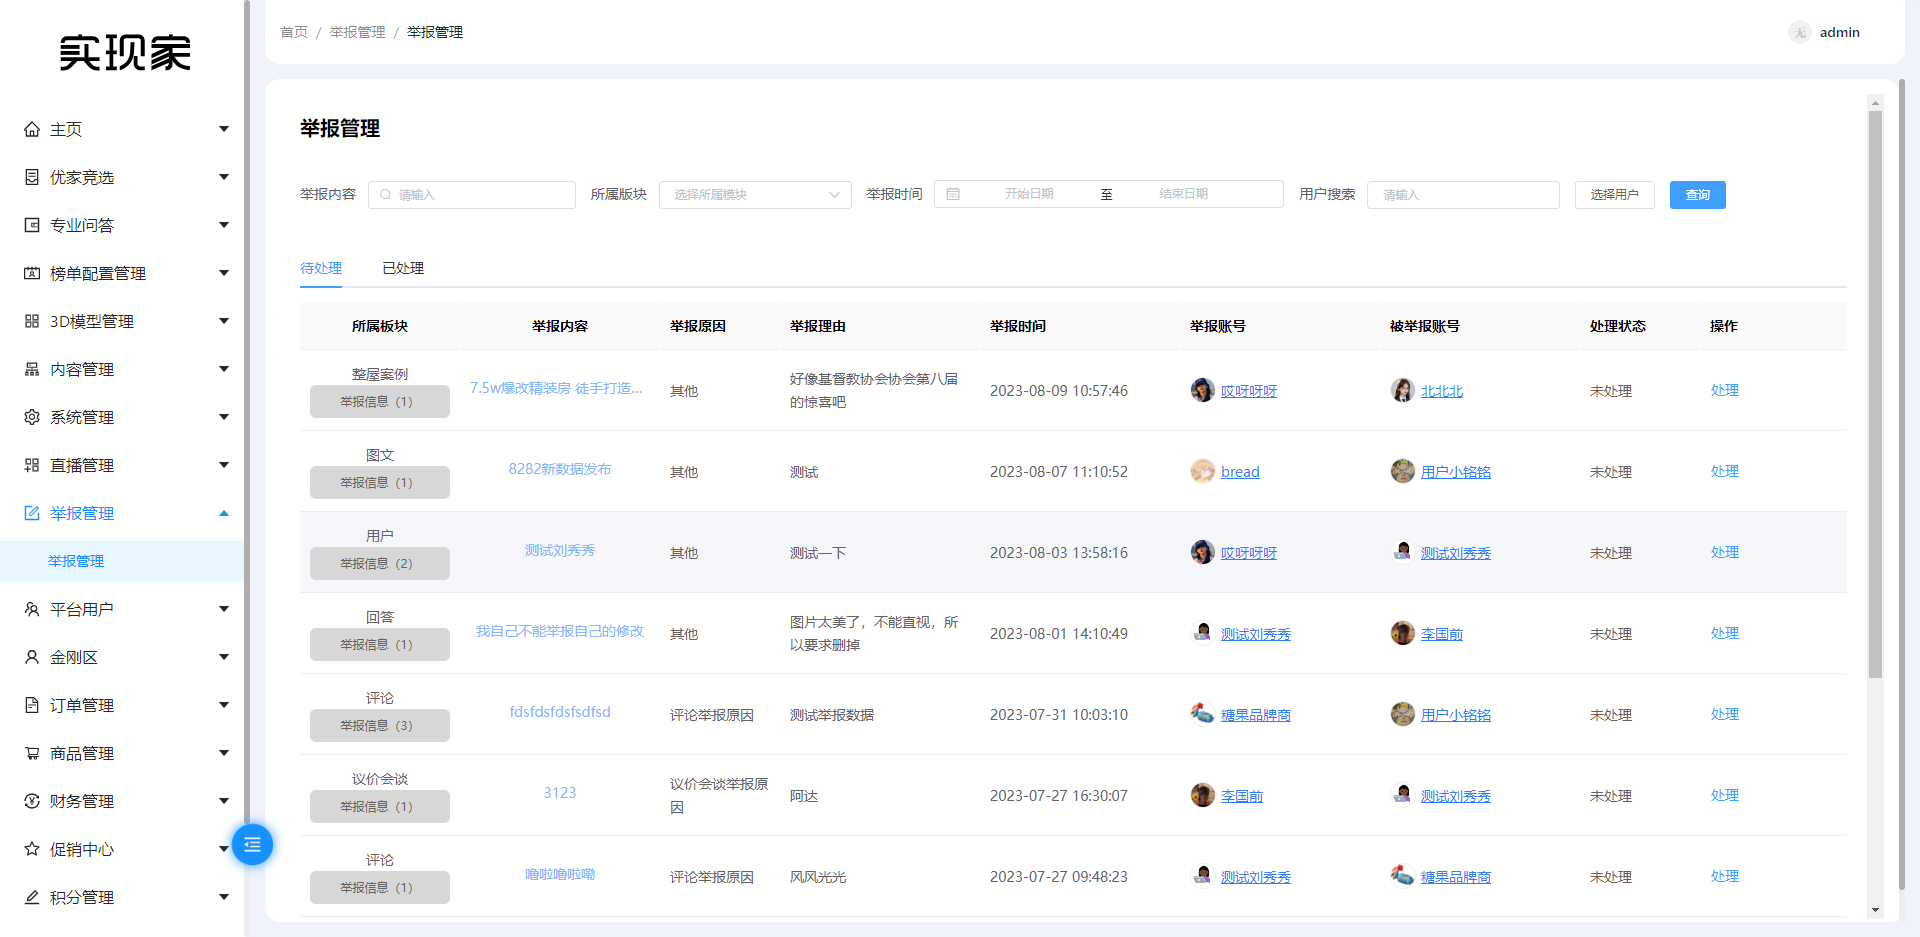Screen dimensions: 1920x937
Task: Click the 订单管理 document icon
Action: 32,705
